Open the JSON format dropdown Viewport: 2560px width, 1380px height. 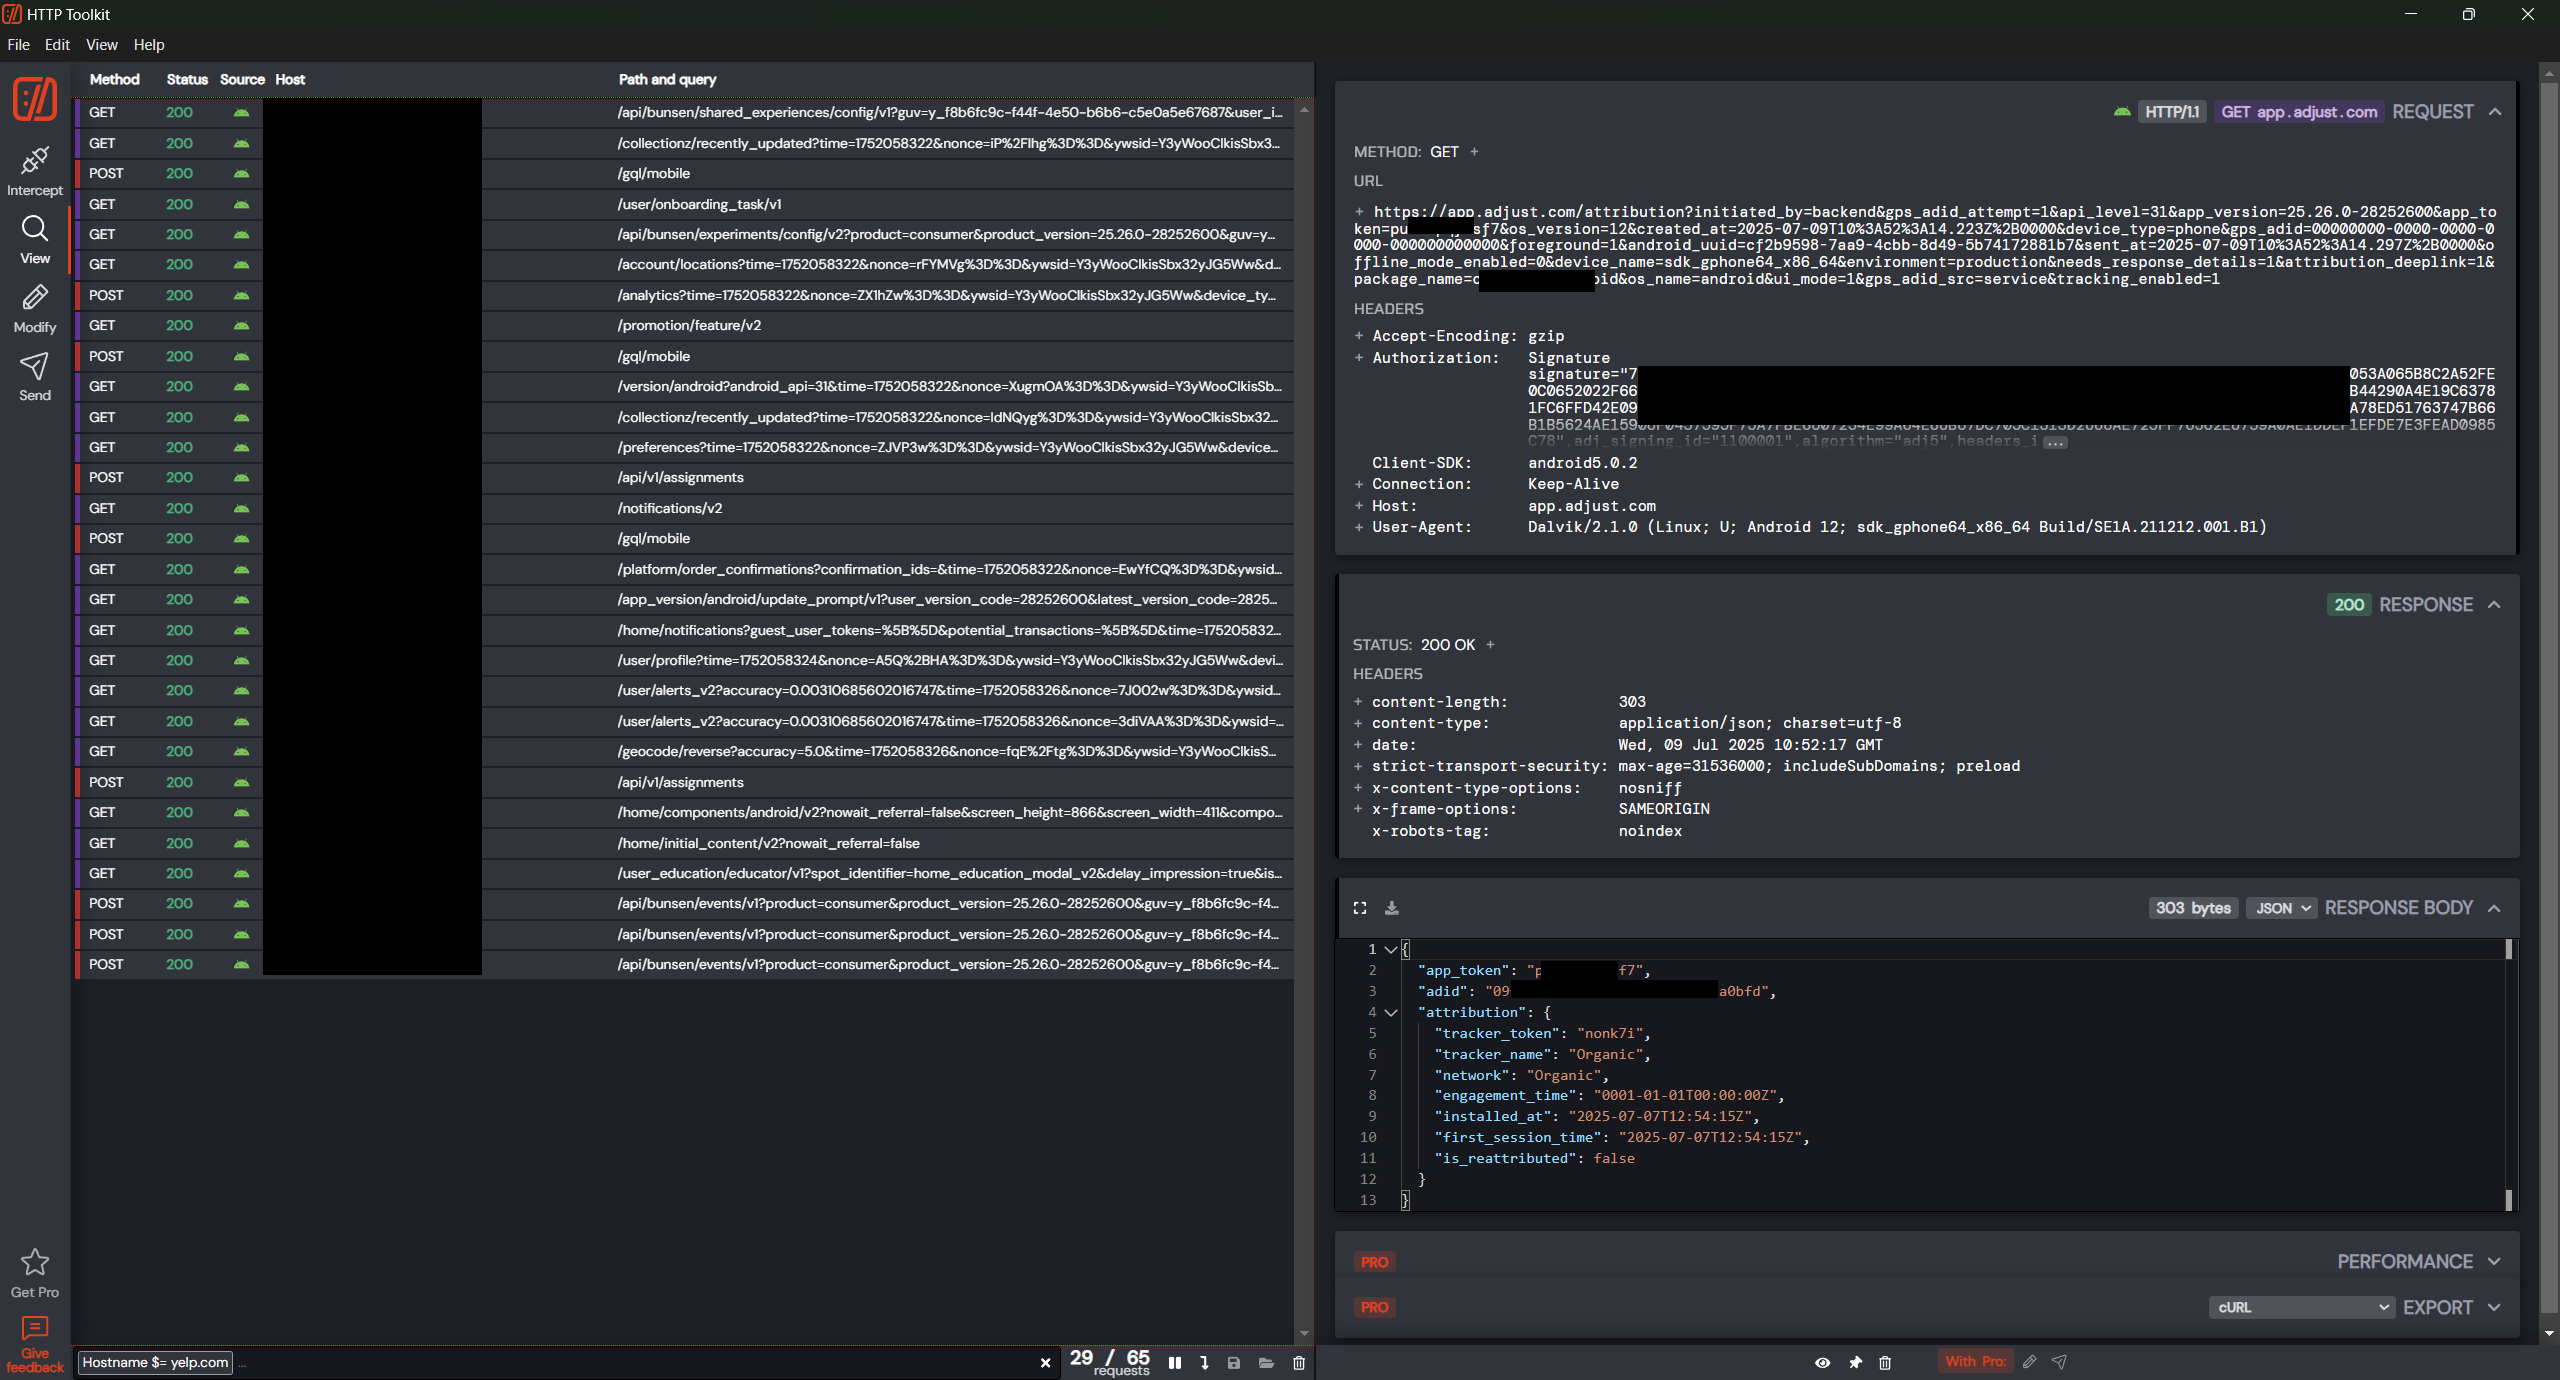pos(2281,908)
